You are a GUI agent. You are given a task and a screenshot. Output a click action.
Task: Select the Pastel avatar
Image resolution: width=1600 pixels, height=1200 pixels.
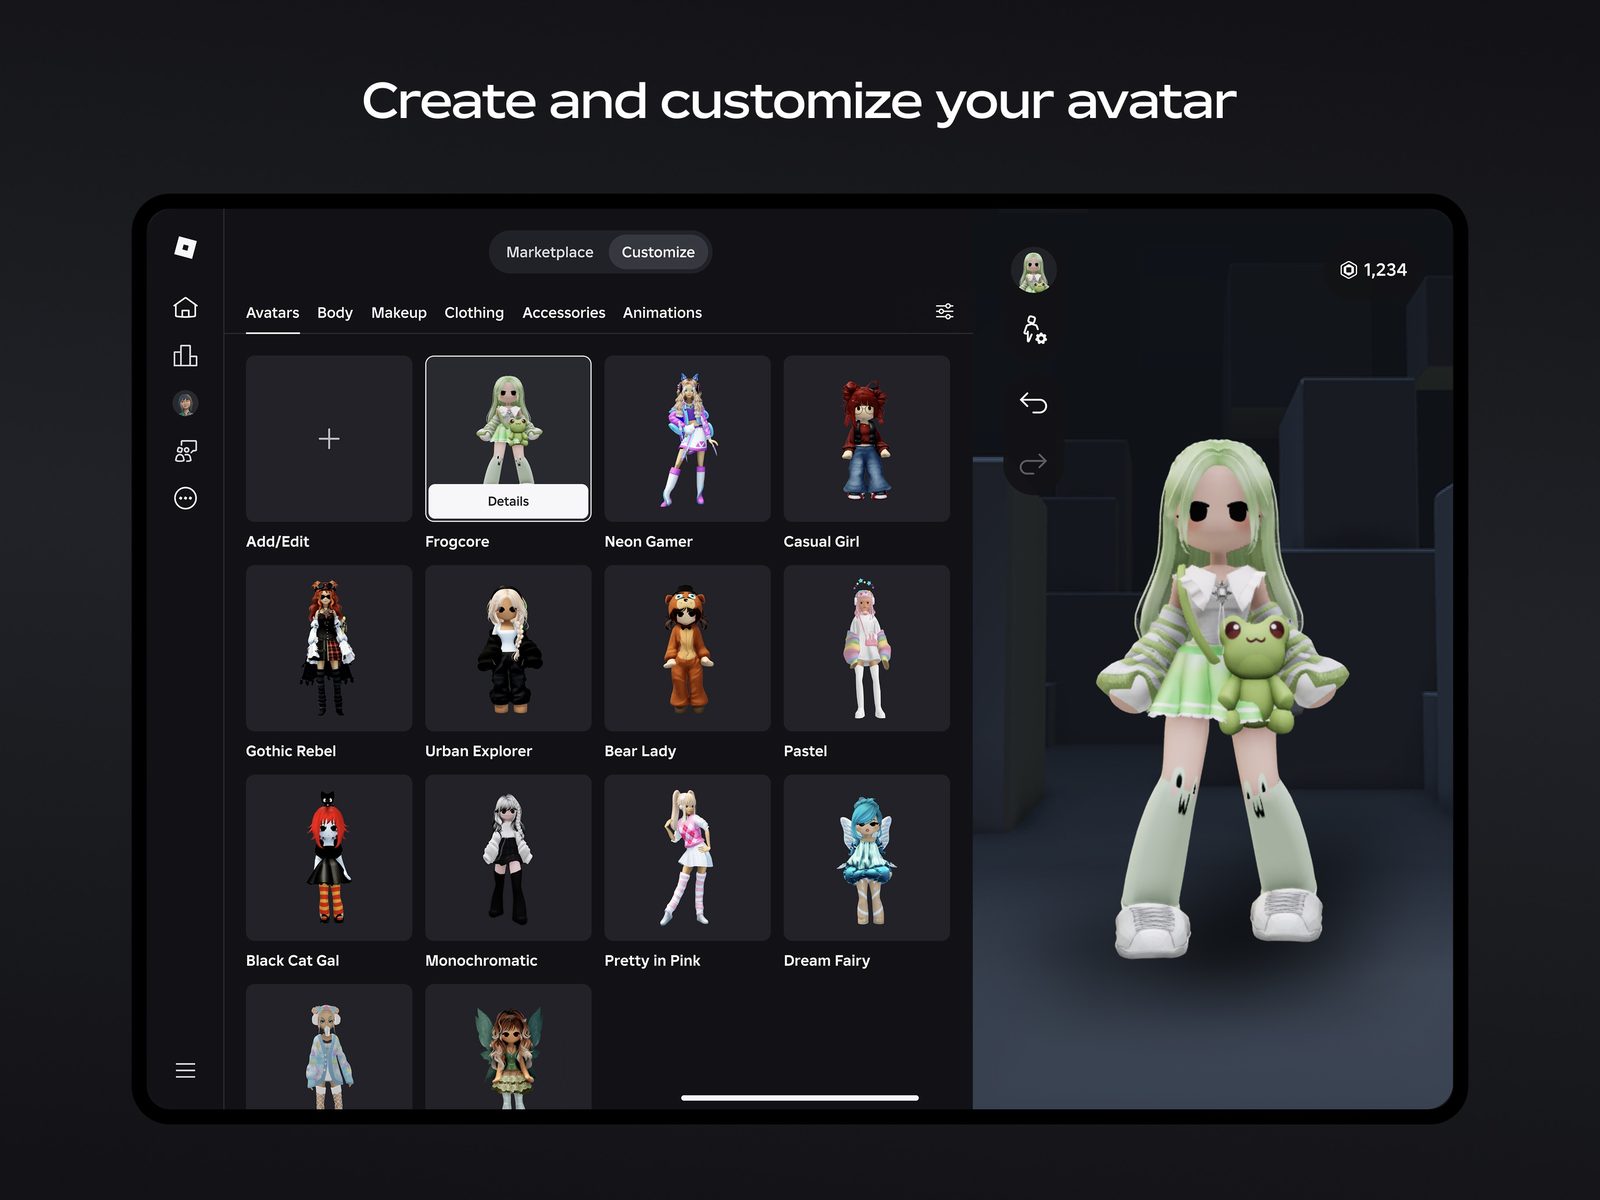(866, 648)
